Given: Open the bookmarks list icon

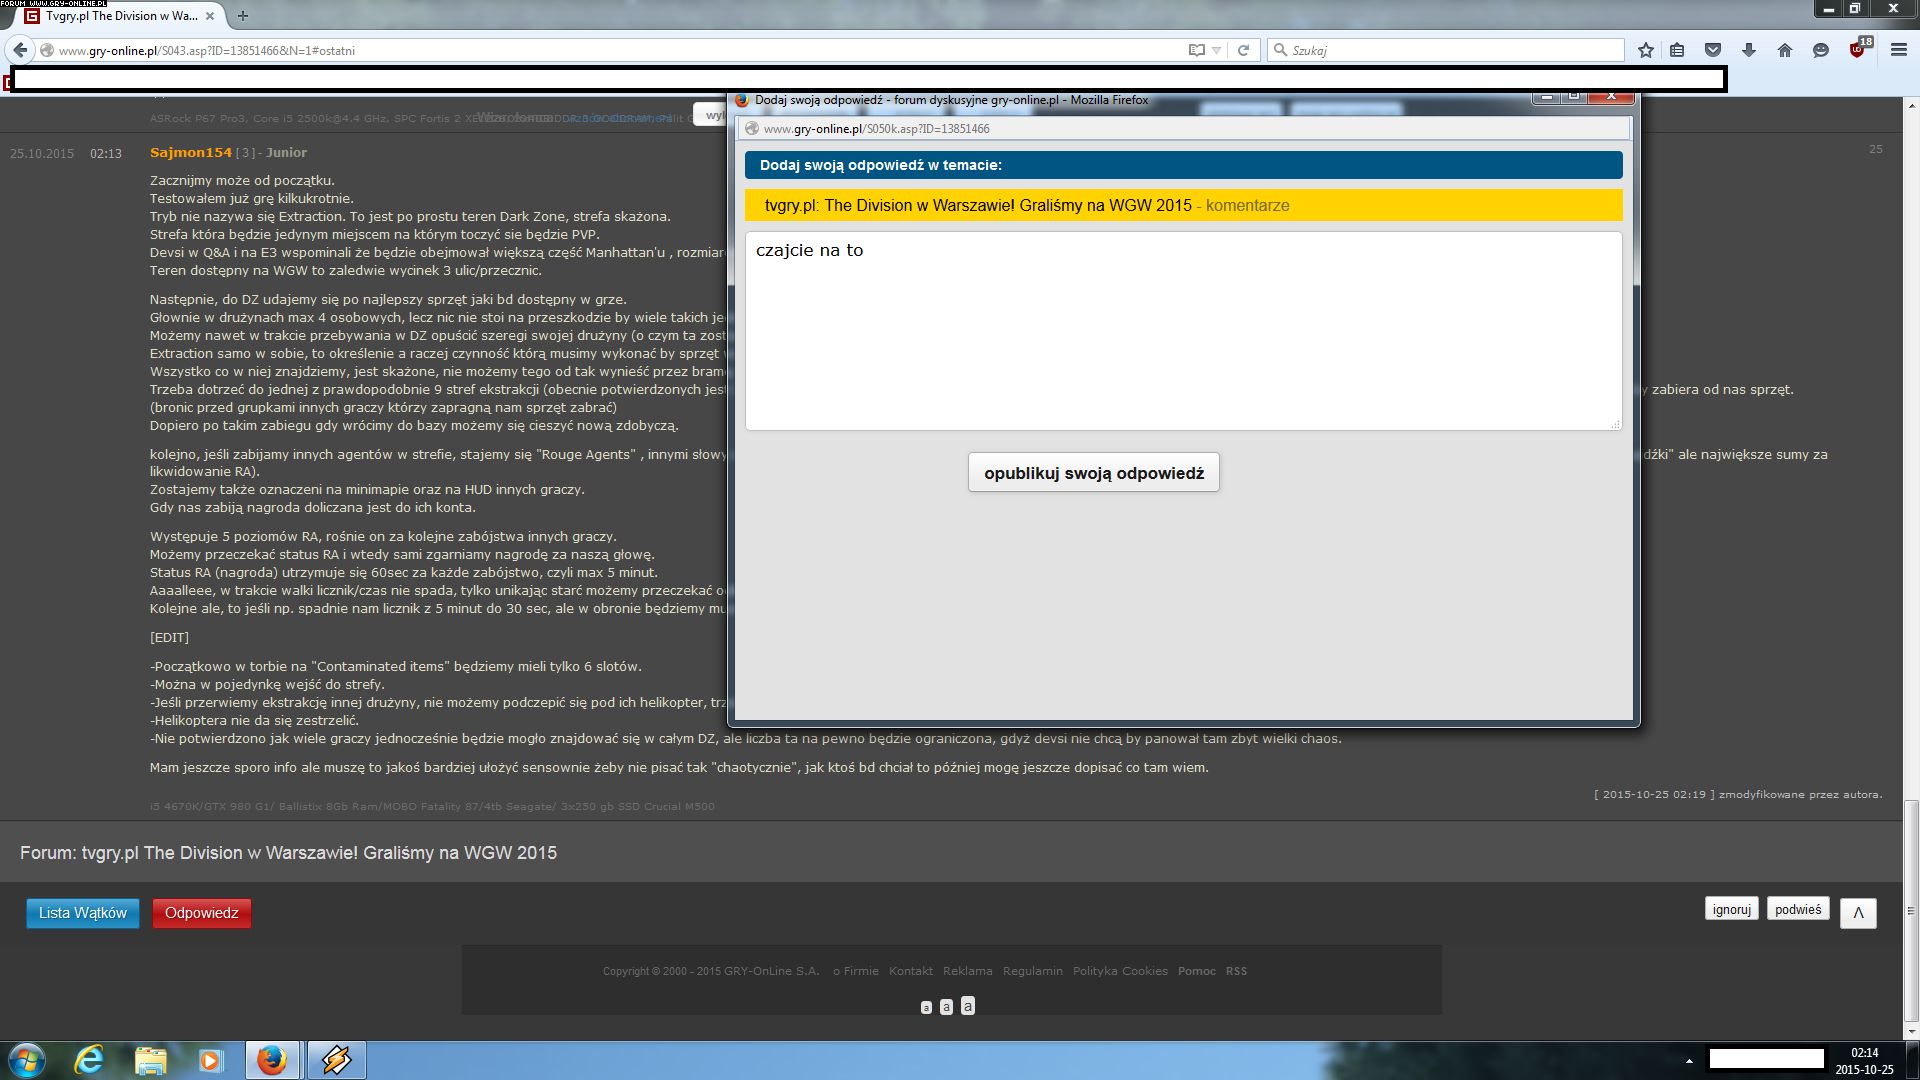Looking at the screenshot, I should tap(1678, 50).
